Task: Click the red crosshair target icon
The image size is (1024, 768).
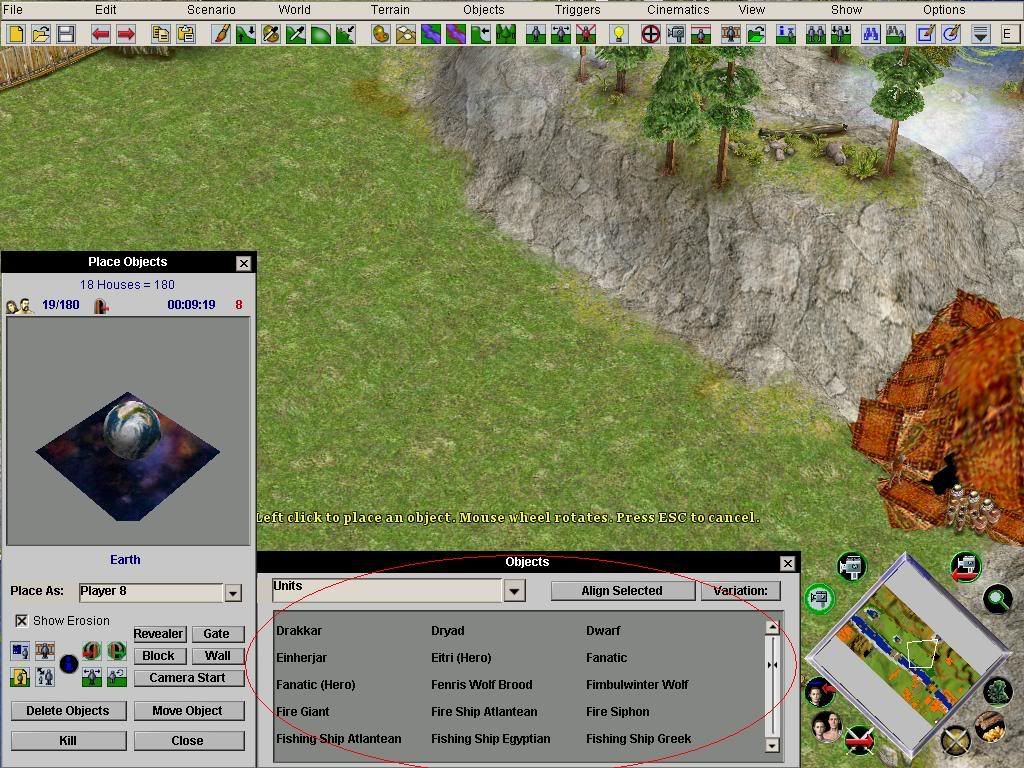Action: click(x=650, y=34)
